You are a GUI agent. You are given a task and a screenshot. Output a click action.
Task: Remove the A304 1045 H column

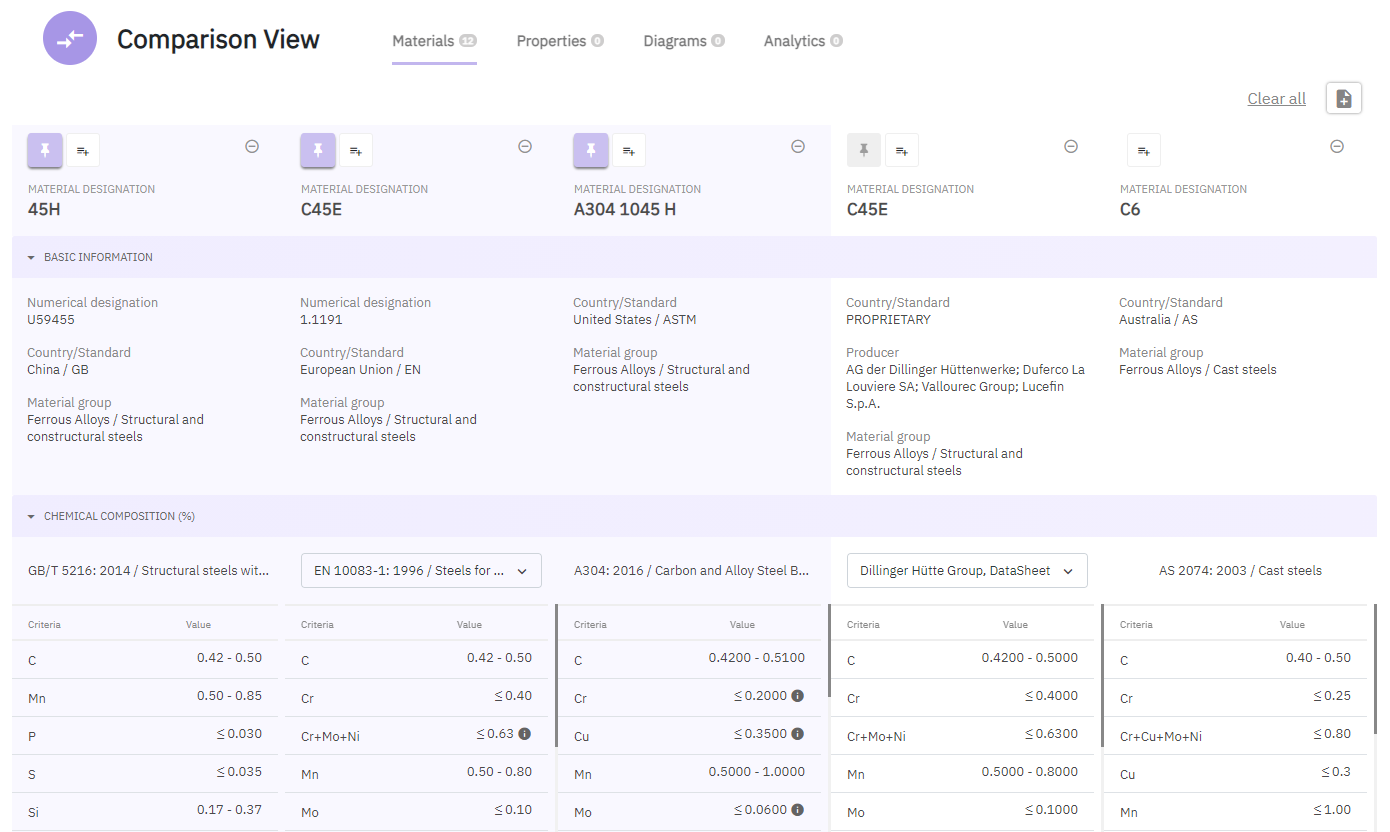click(x=798, y=146)
